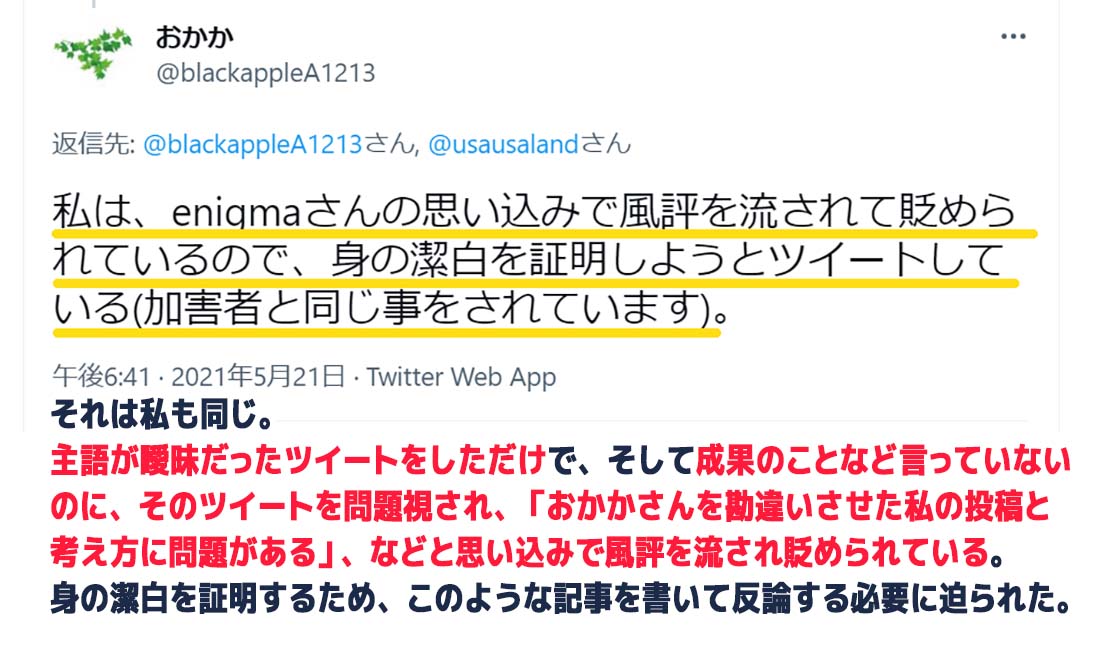Image resolution: width=1100 pixels, height=648 pixels.
Task: Open @blackappleA1213 mention in reply line
Action: [x=253, y=144]
